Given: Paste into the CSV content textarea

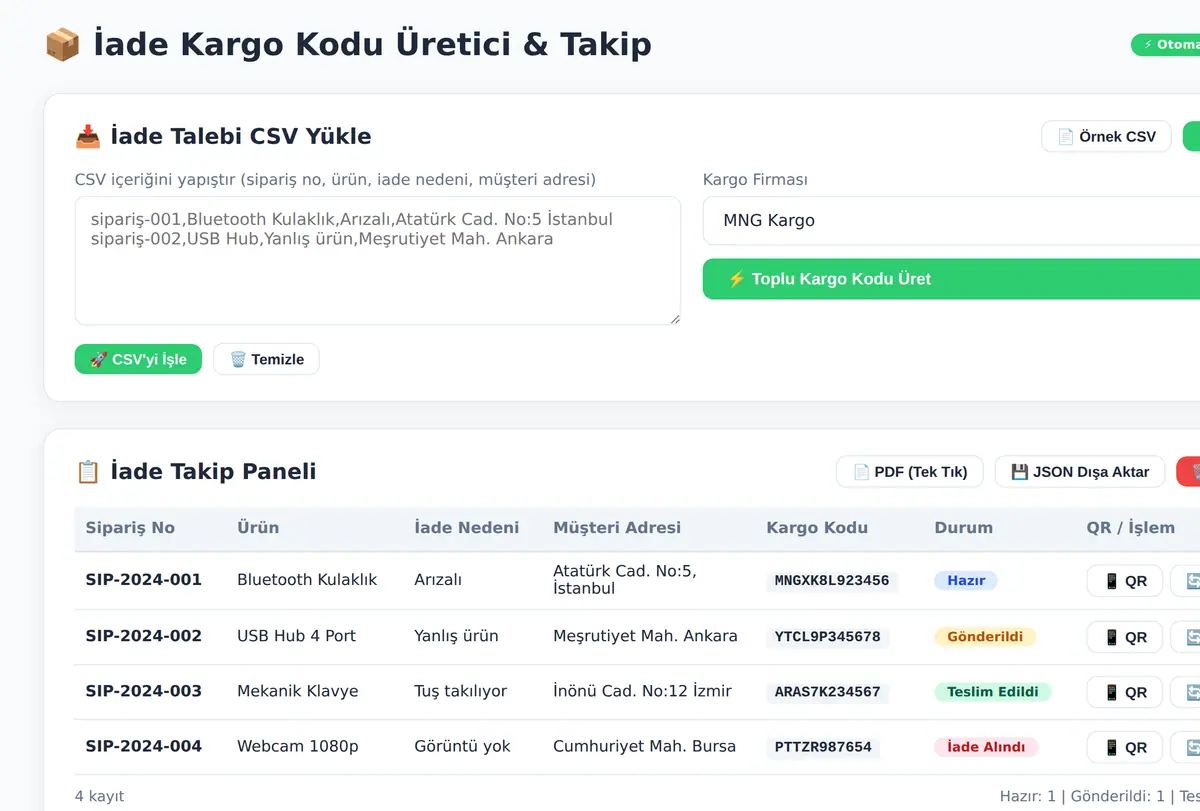Looking at the screenshot, I should pyautogui.click(x=378, y=261).
